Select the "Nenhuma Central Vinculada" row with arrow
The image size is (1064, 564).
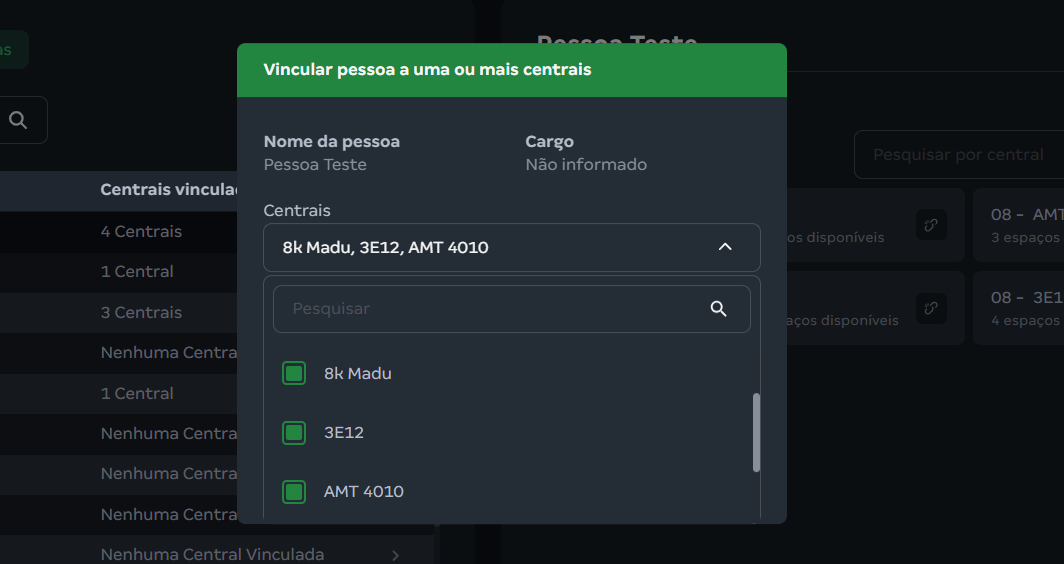tap(212, 555)
